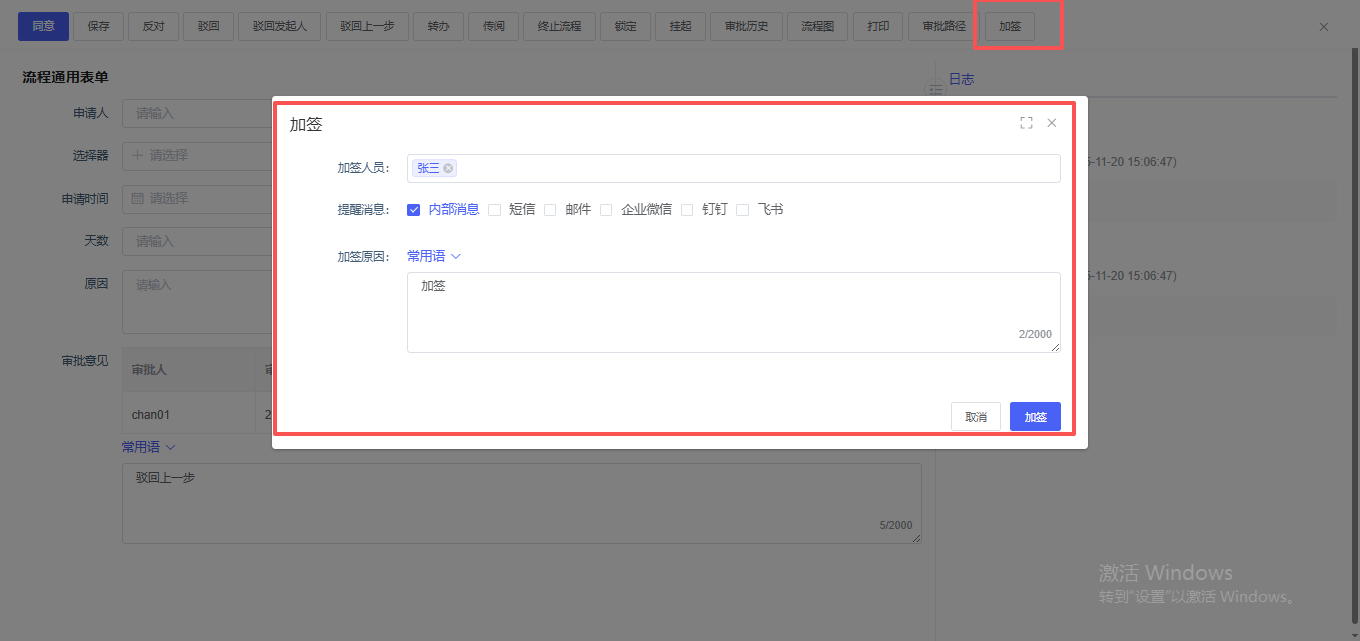This screenshot has height=641, width=1360.
Task: Click the 取消 button in the dialog
Action: point(975,417)
